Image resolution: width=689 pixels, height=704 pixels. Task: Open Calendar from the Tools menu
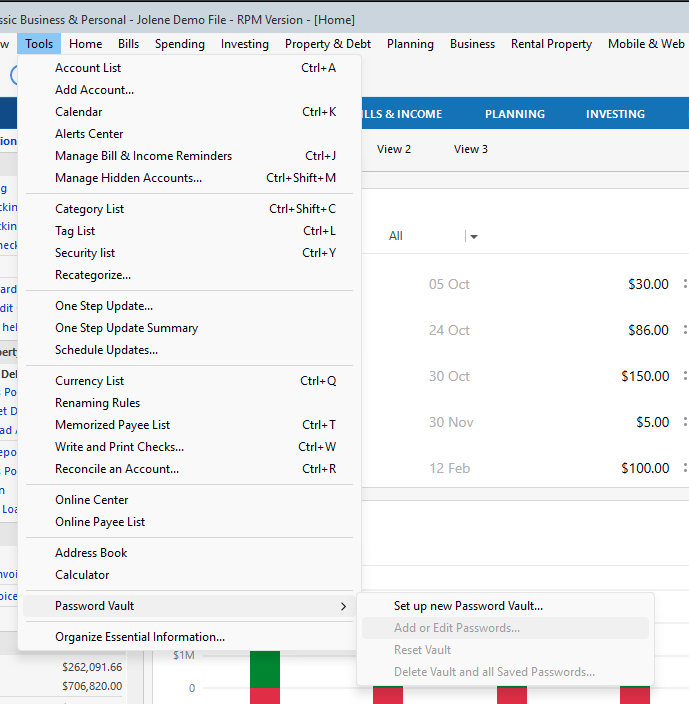click(x=189, y=112)
